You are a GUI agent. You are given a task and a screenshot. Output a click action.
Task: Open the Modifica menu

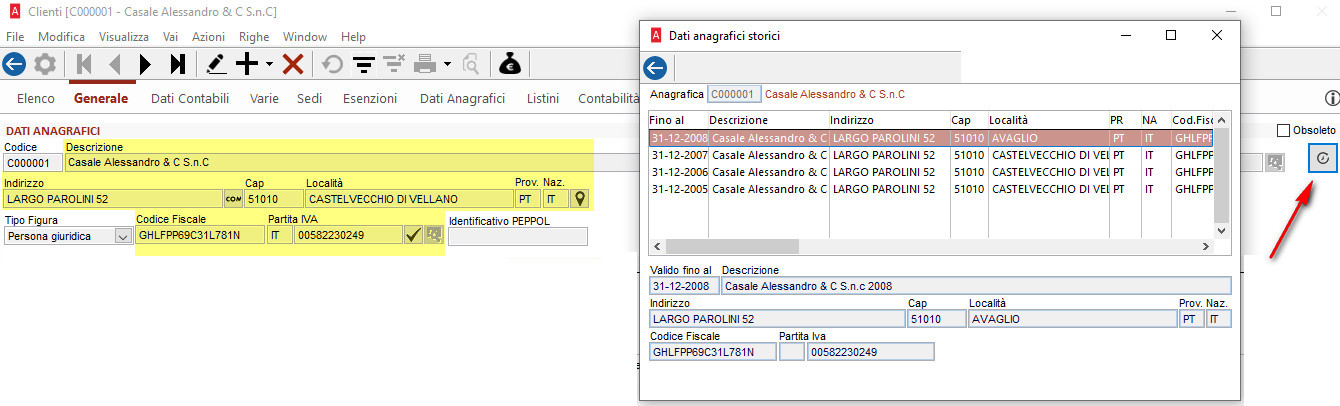(x=61, y=36)
